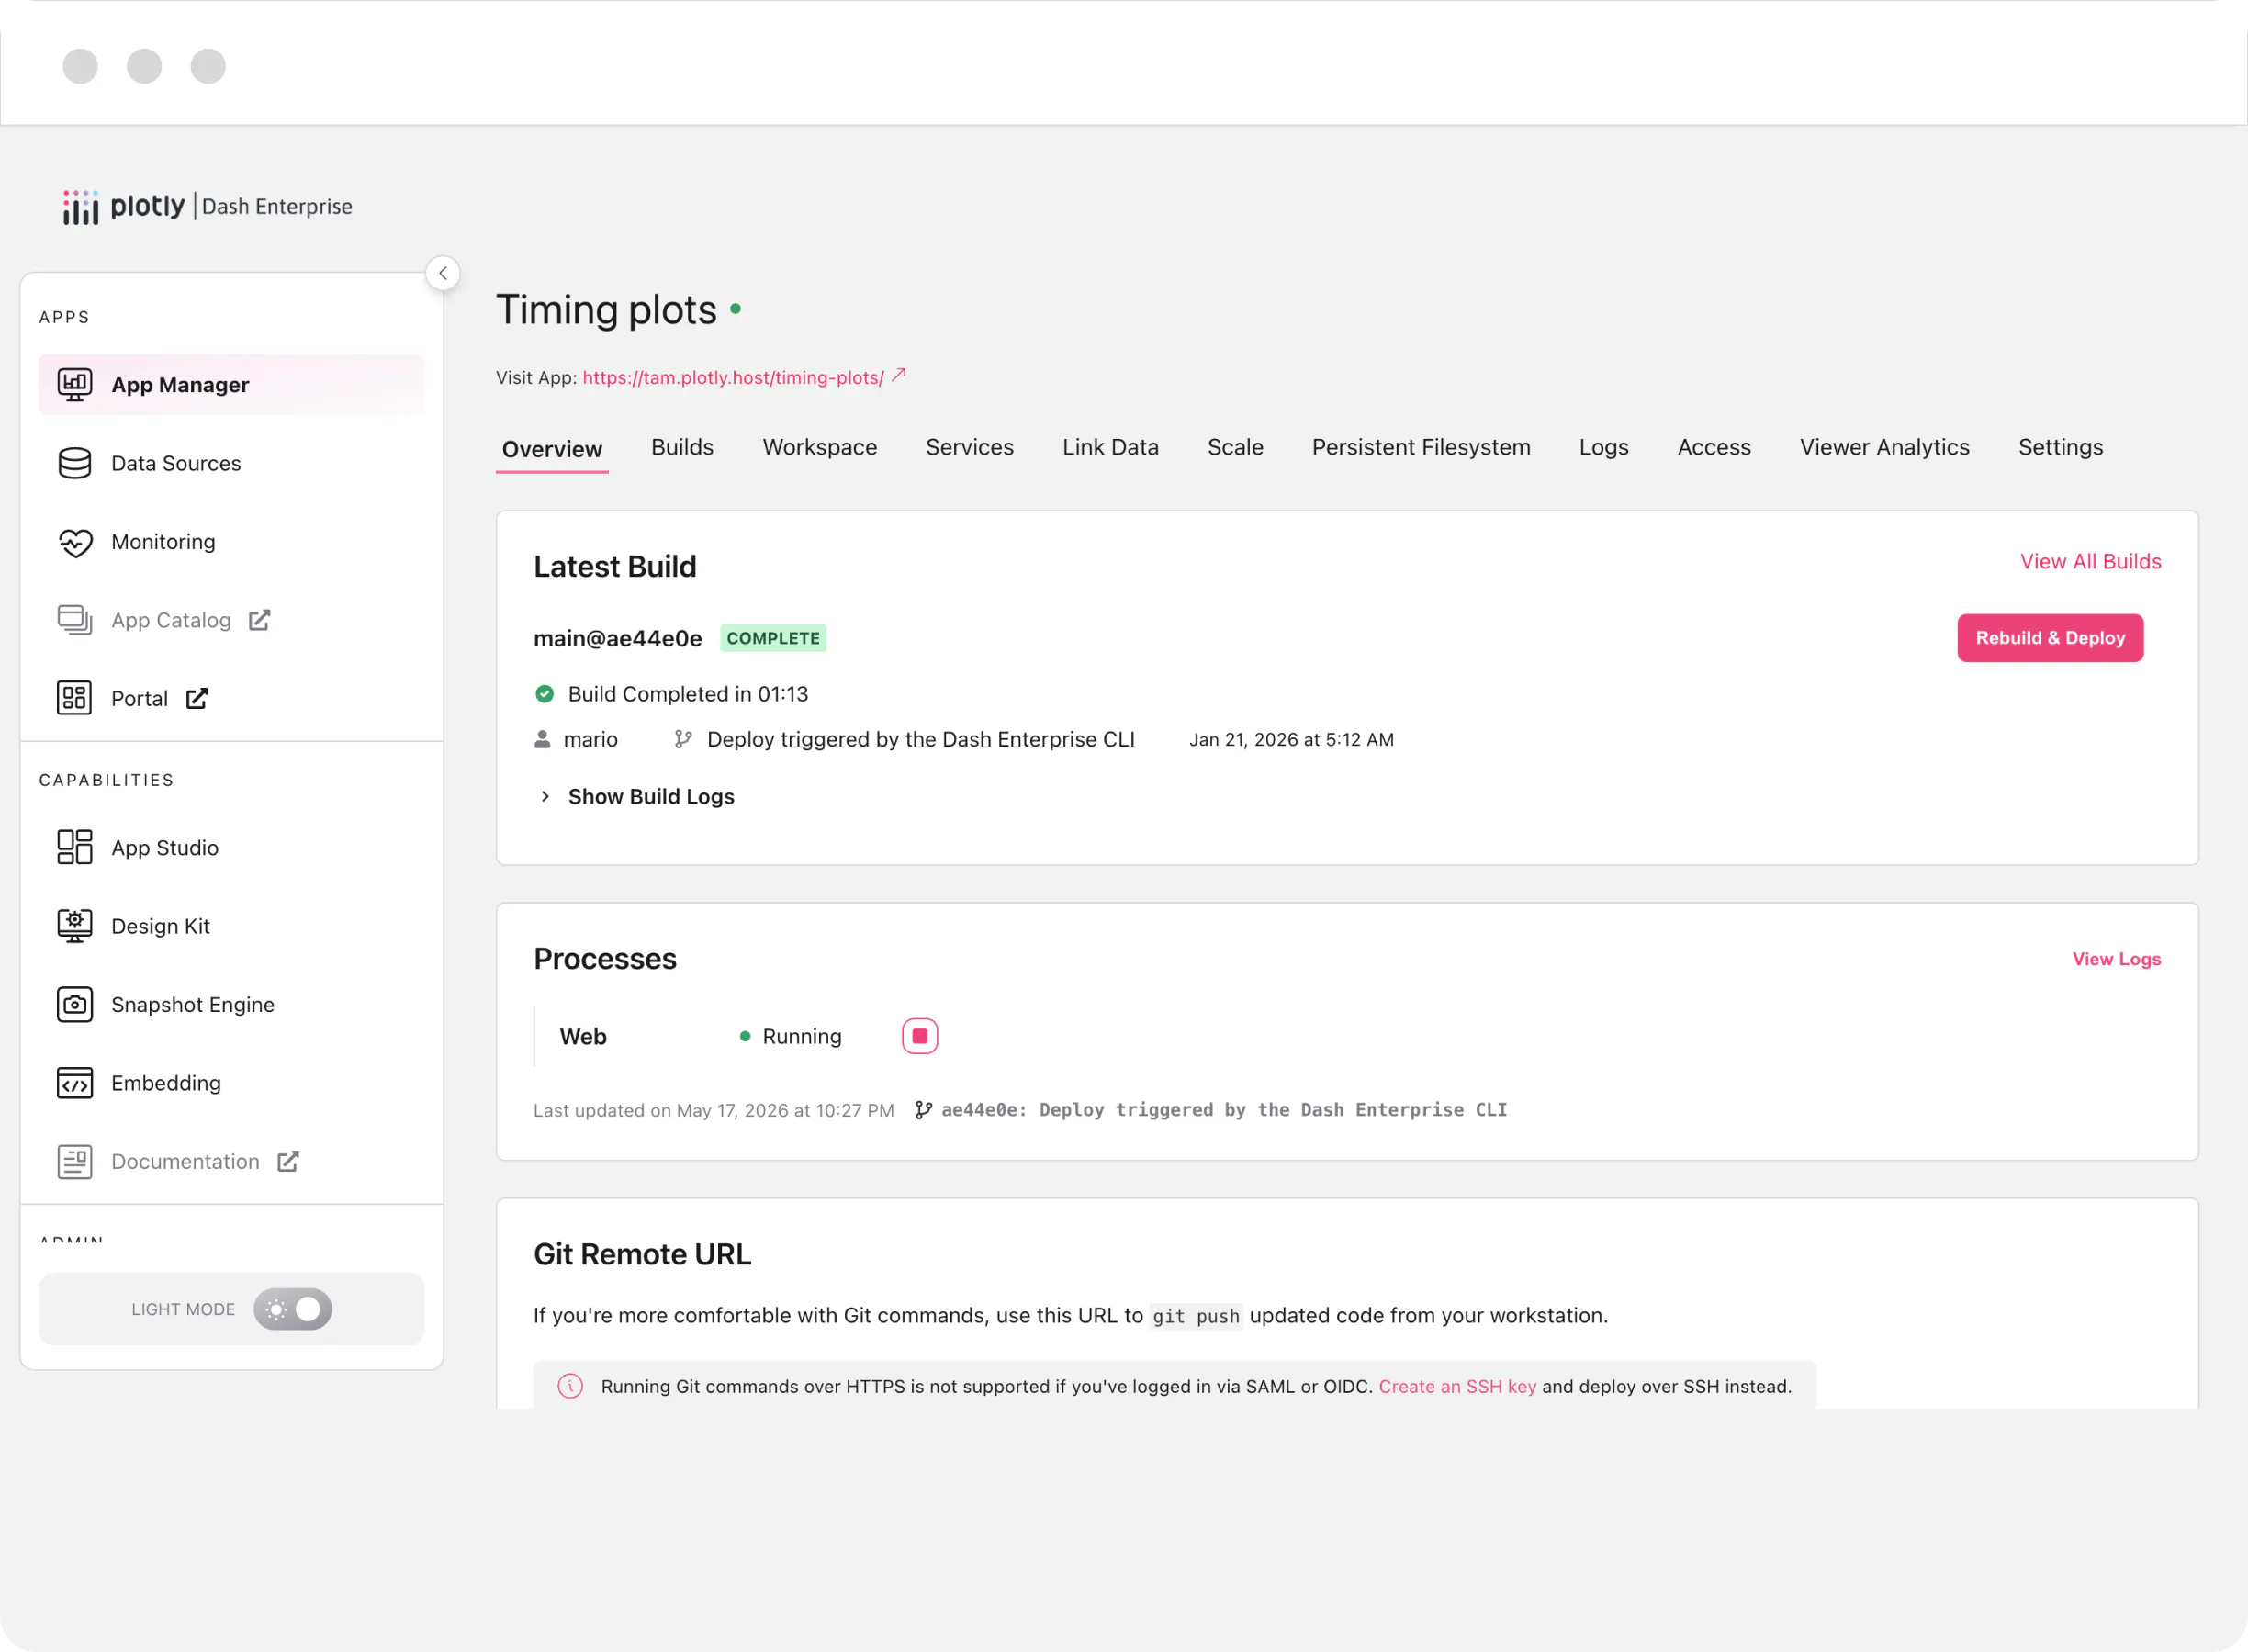The width and height of the screenshot is (2248, 1652).
Task: Open the View All Builds link
Action: point(2091,561)
